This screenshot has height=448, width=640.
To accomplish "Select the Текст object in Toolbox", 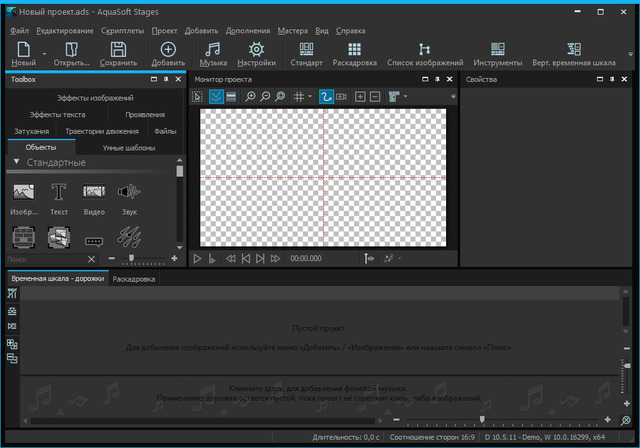I will 59,193.
